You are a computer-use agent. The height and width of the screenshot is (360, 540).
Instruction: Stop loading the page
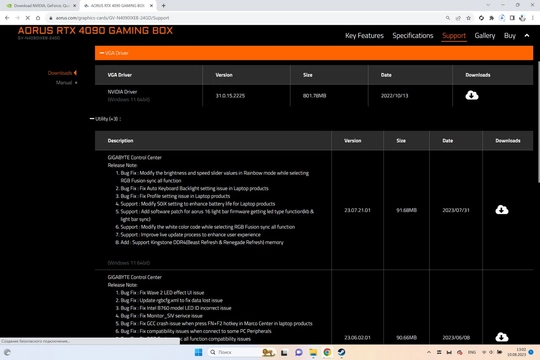[x=28, y=18]
